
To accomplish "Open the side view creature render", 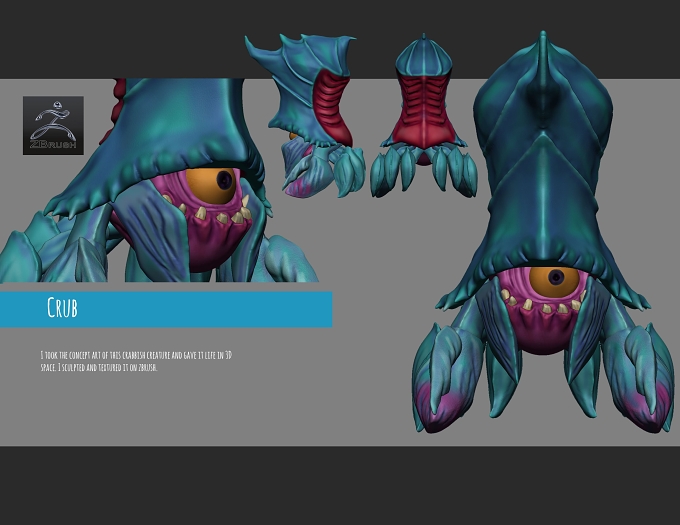I will [305, 116].
